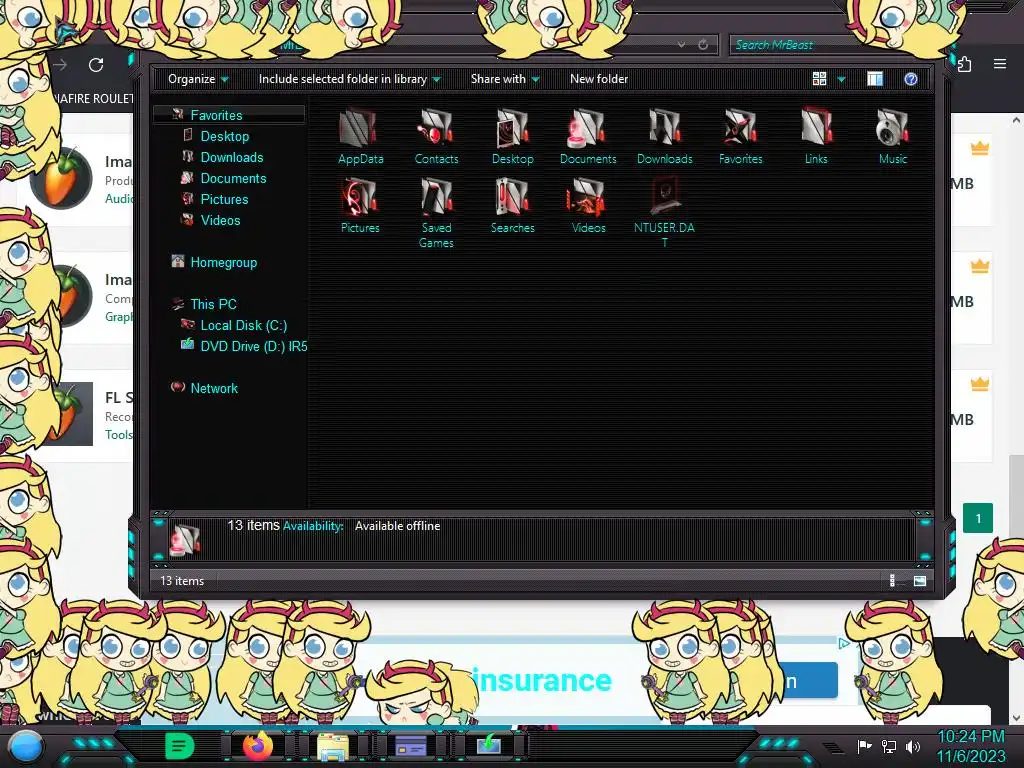Click the Availability label in details pane
This screenshot has width=1024, height=768.
[x=313, y=526]
